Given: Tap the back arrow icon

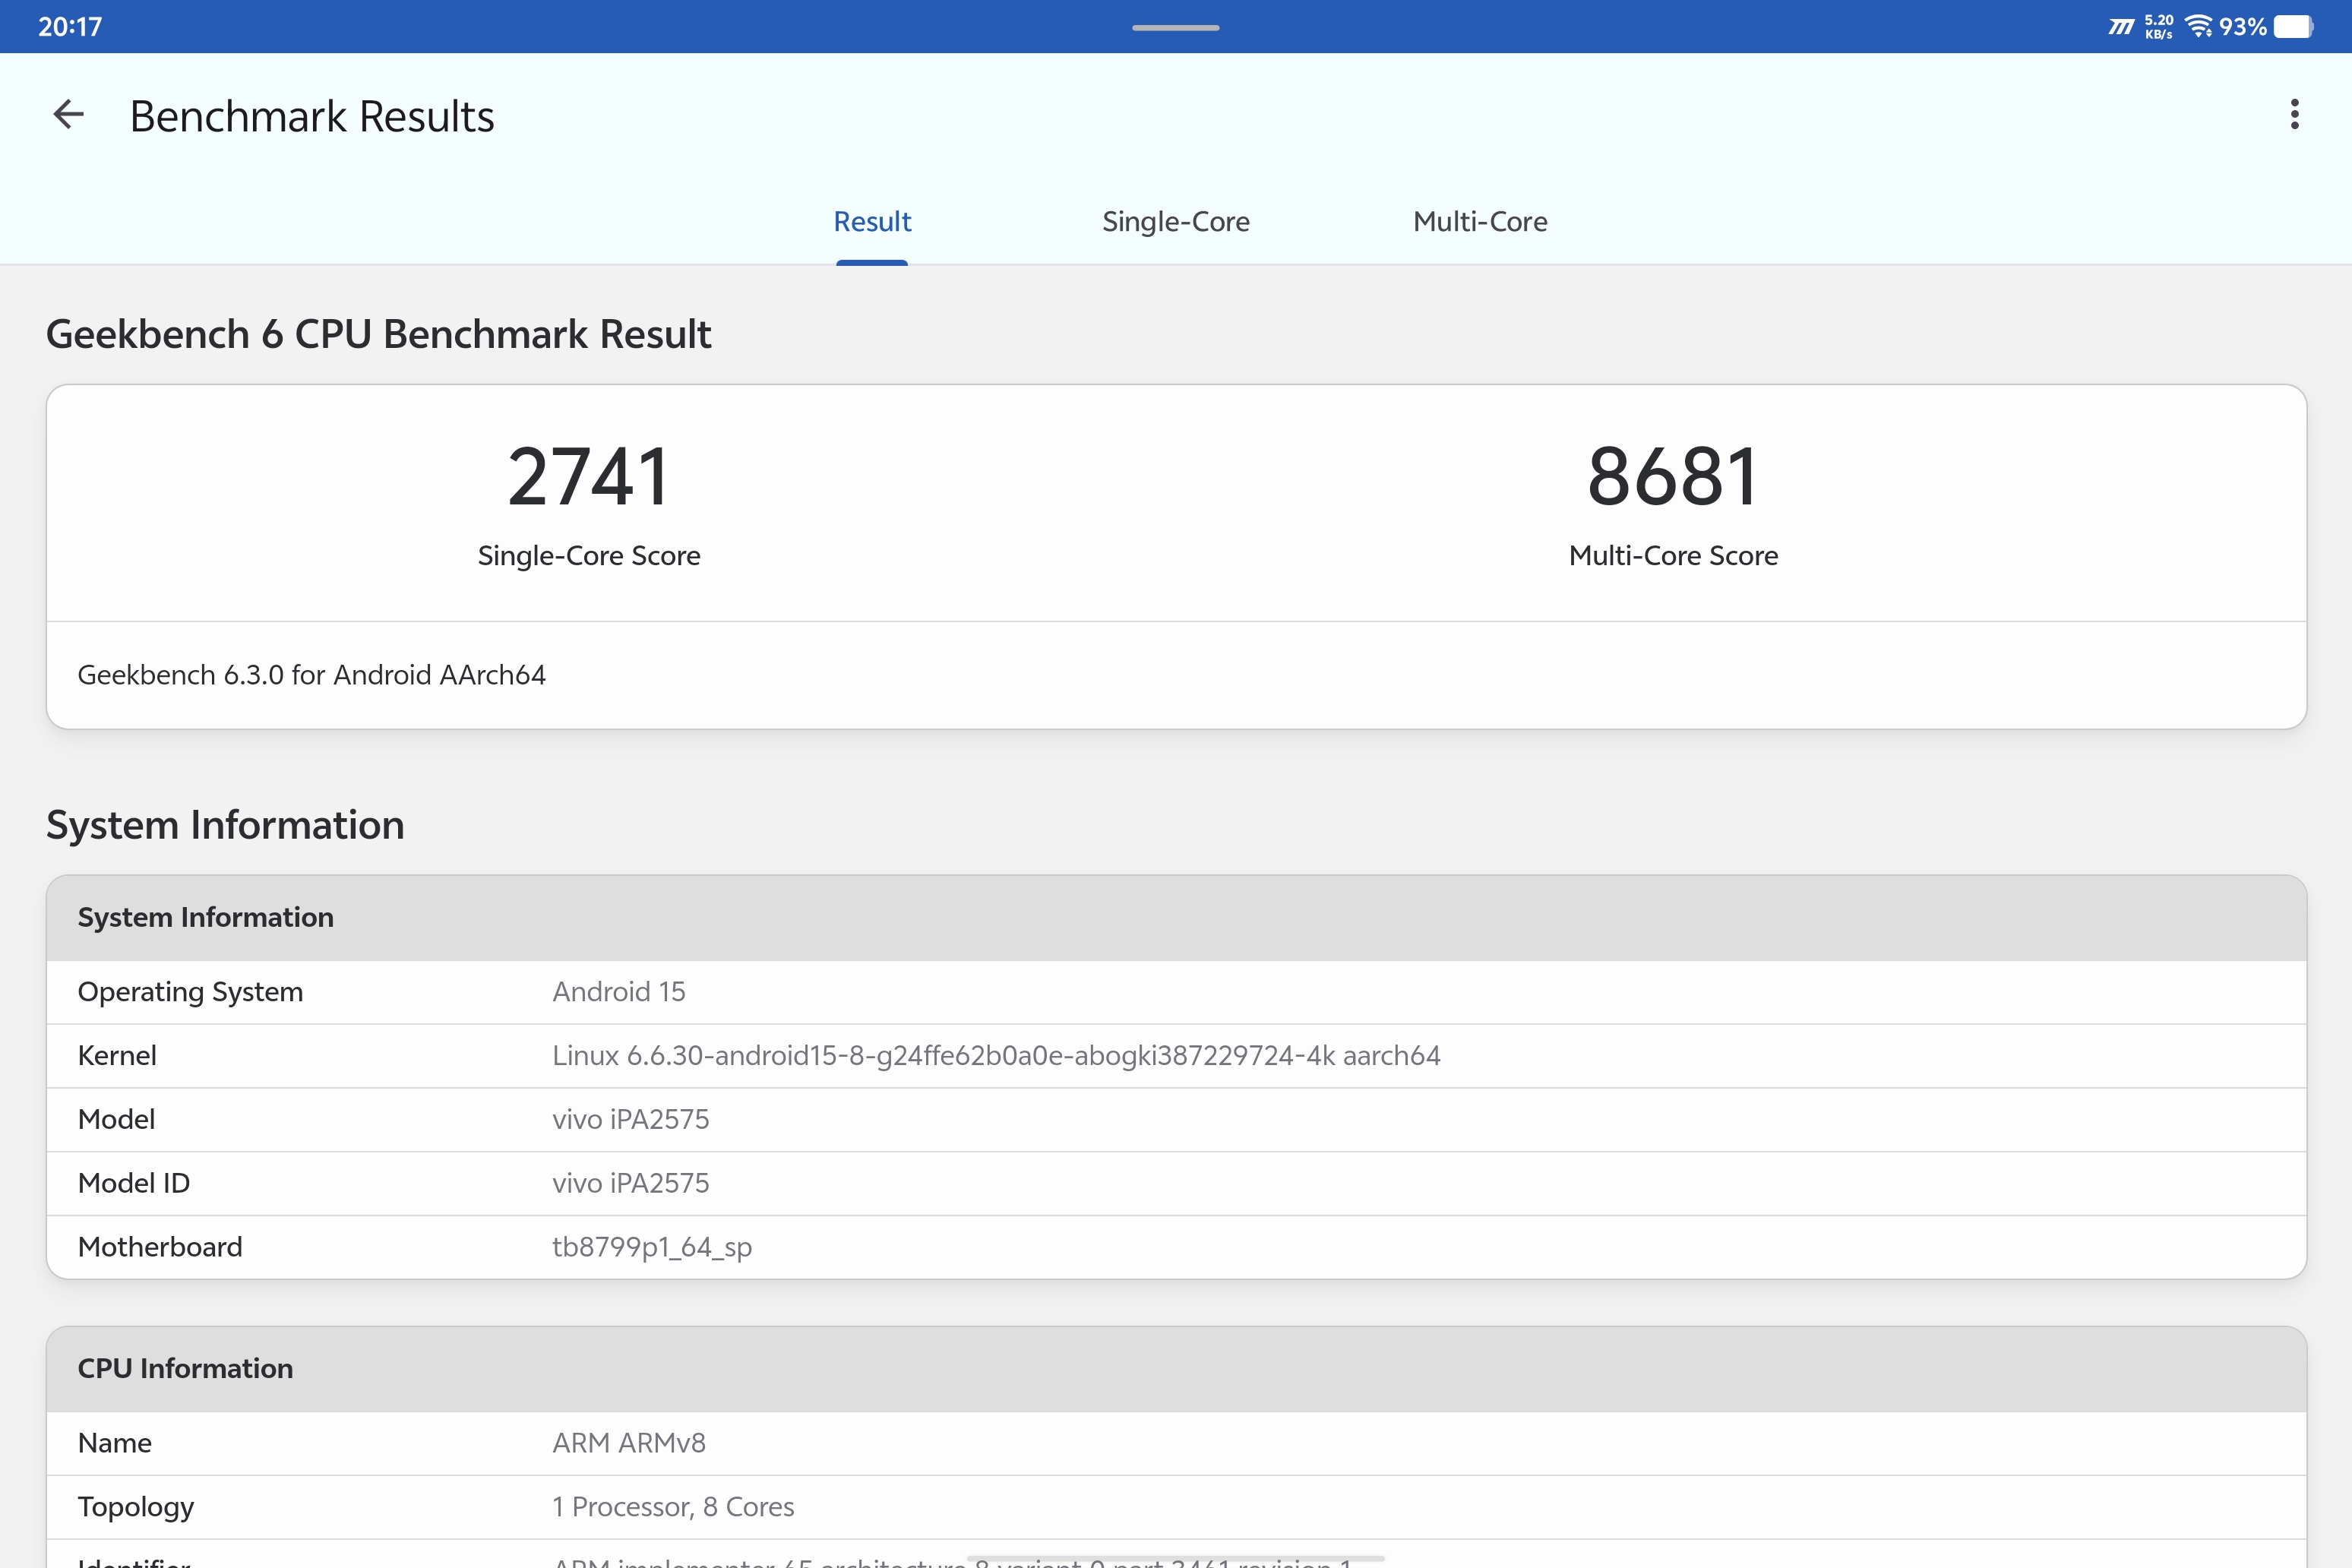Looking at the screenshot, I should tap(68, 114).
